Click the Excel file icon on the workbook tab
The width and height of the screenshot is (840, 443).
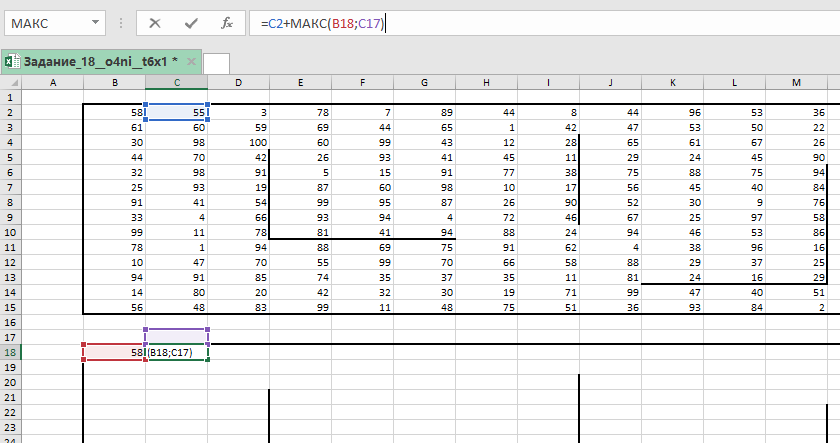point(11,62)
